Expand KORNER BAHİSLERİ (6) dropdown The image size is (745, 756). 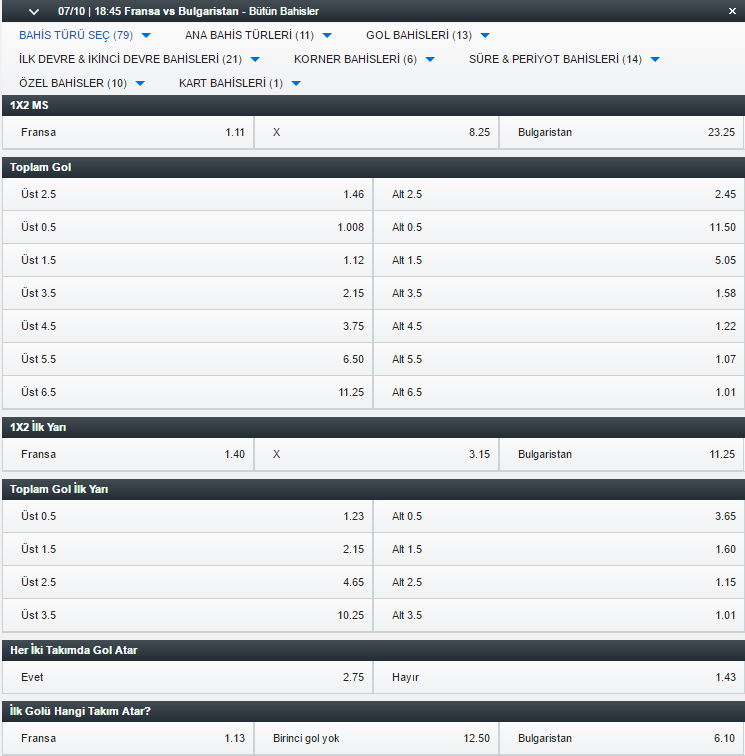pos(364,59)
